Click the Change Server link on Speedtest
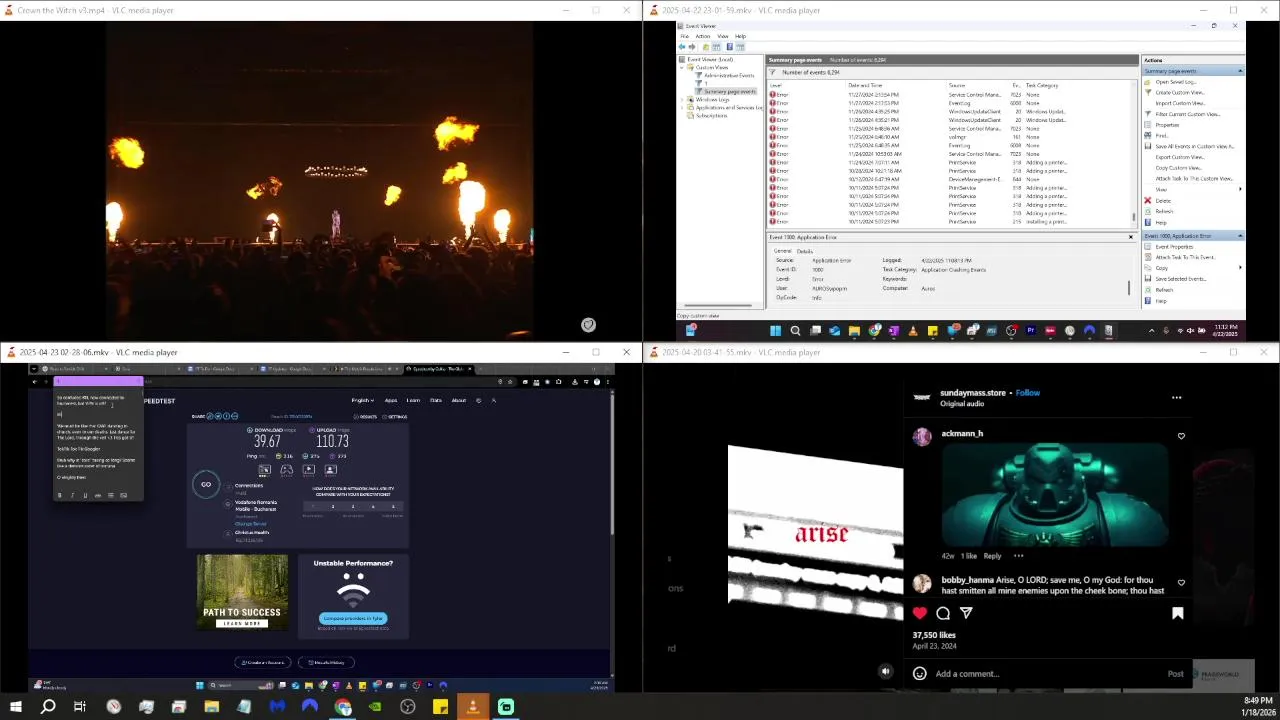The width and height of the screenshot is (1280, 720). 250,524
